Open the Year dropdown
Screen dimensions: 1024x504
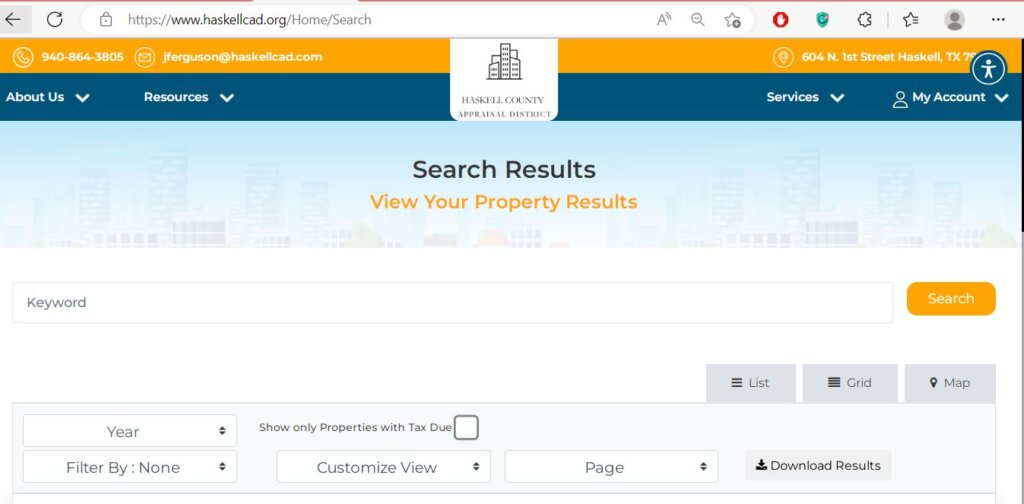tap(130, 431)
